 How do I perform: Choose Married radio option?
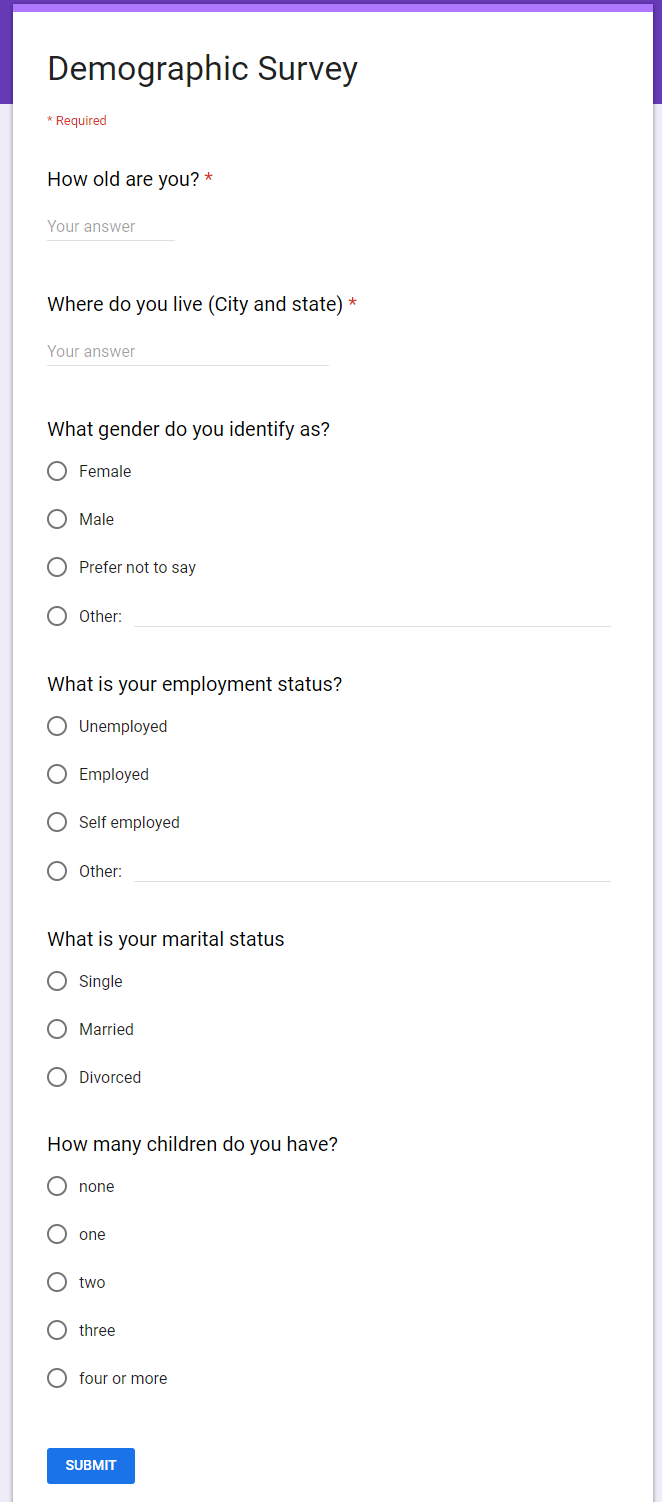click(57, 1029)
